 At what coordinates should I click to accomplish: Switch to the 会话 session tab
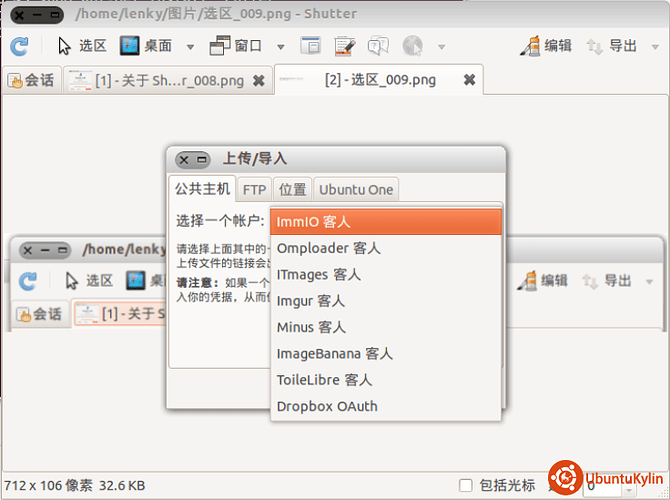tap(31, 80)
